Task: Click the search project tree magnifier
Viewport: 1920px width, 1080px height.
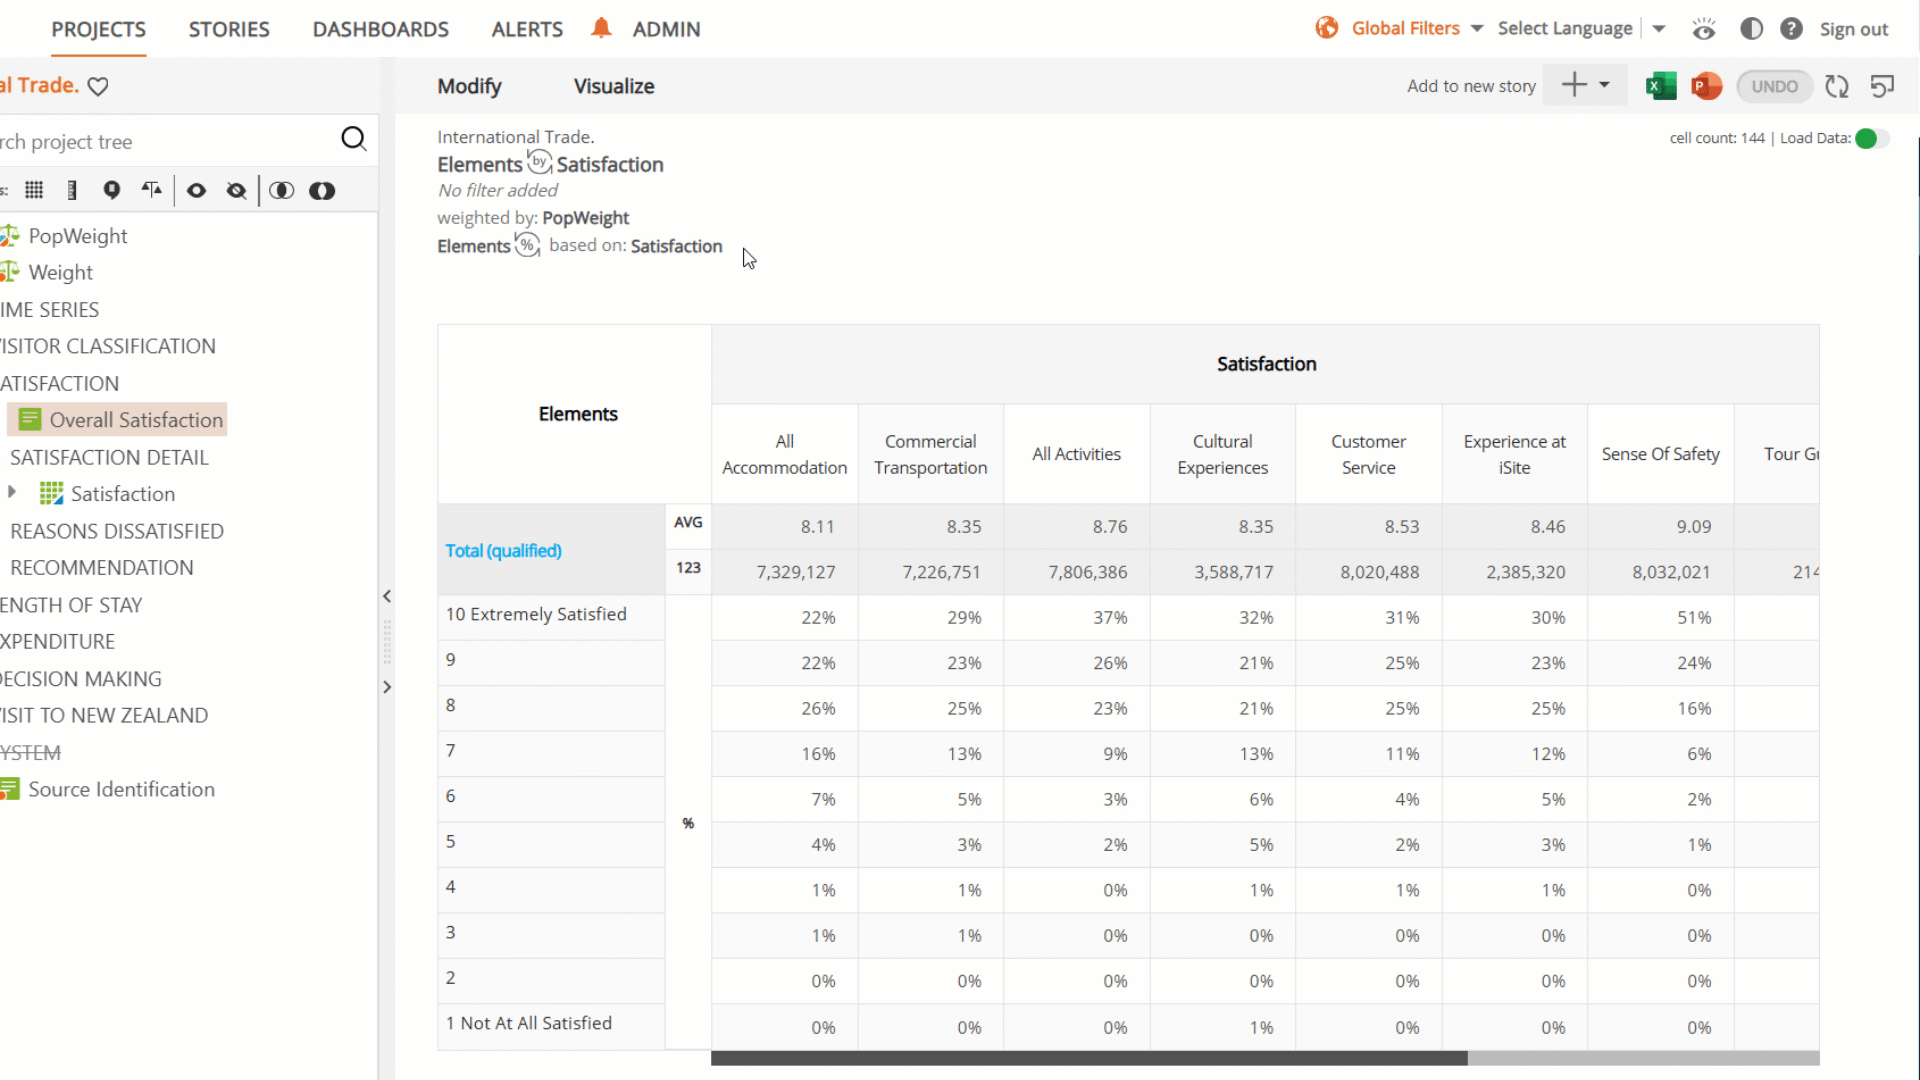Action: point(354,139)
